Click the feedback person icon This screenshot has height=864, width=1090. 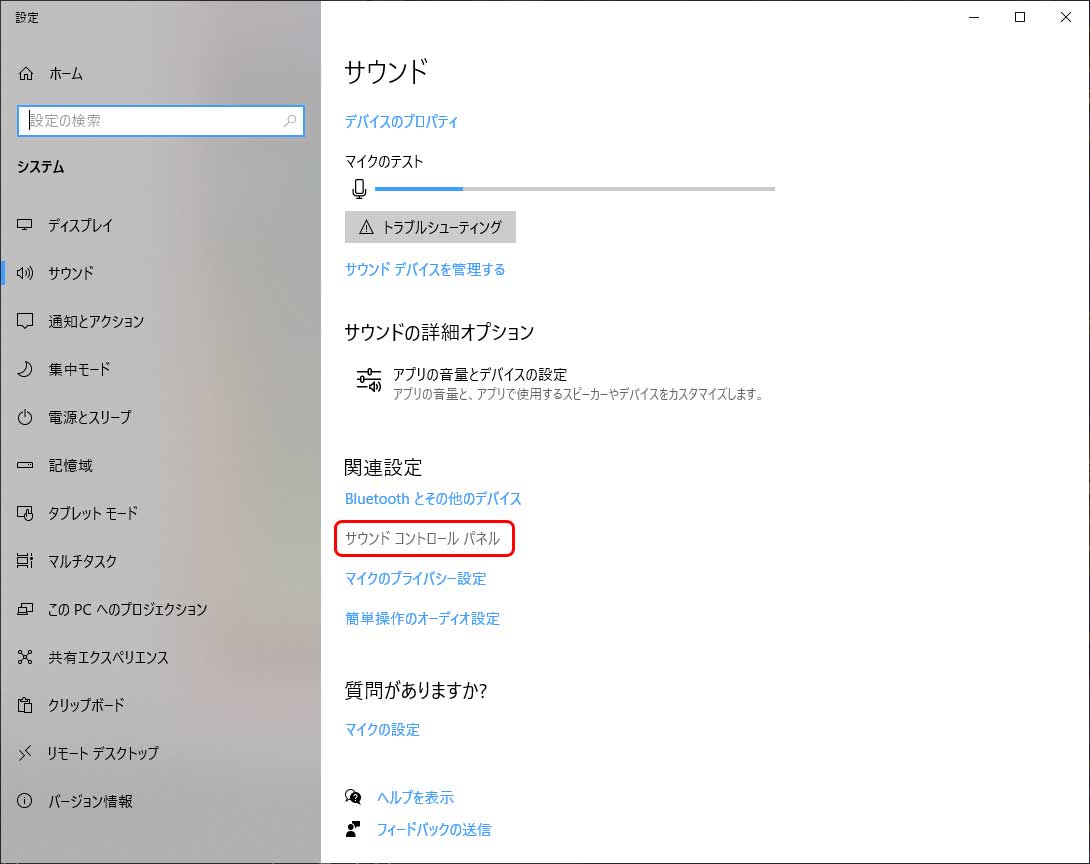[x=353, y=829]
